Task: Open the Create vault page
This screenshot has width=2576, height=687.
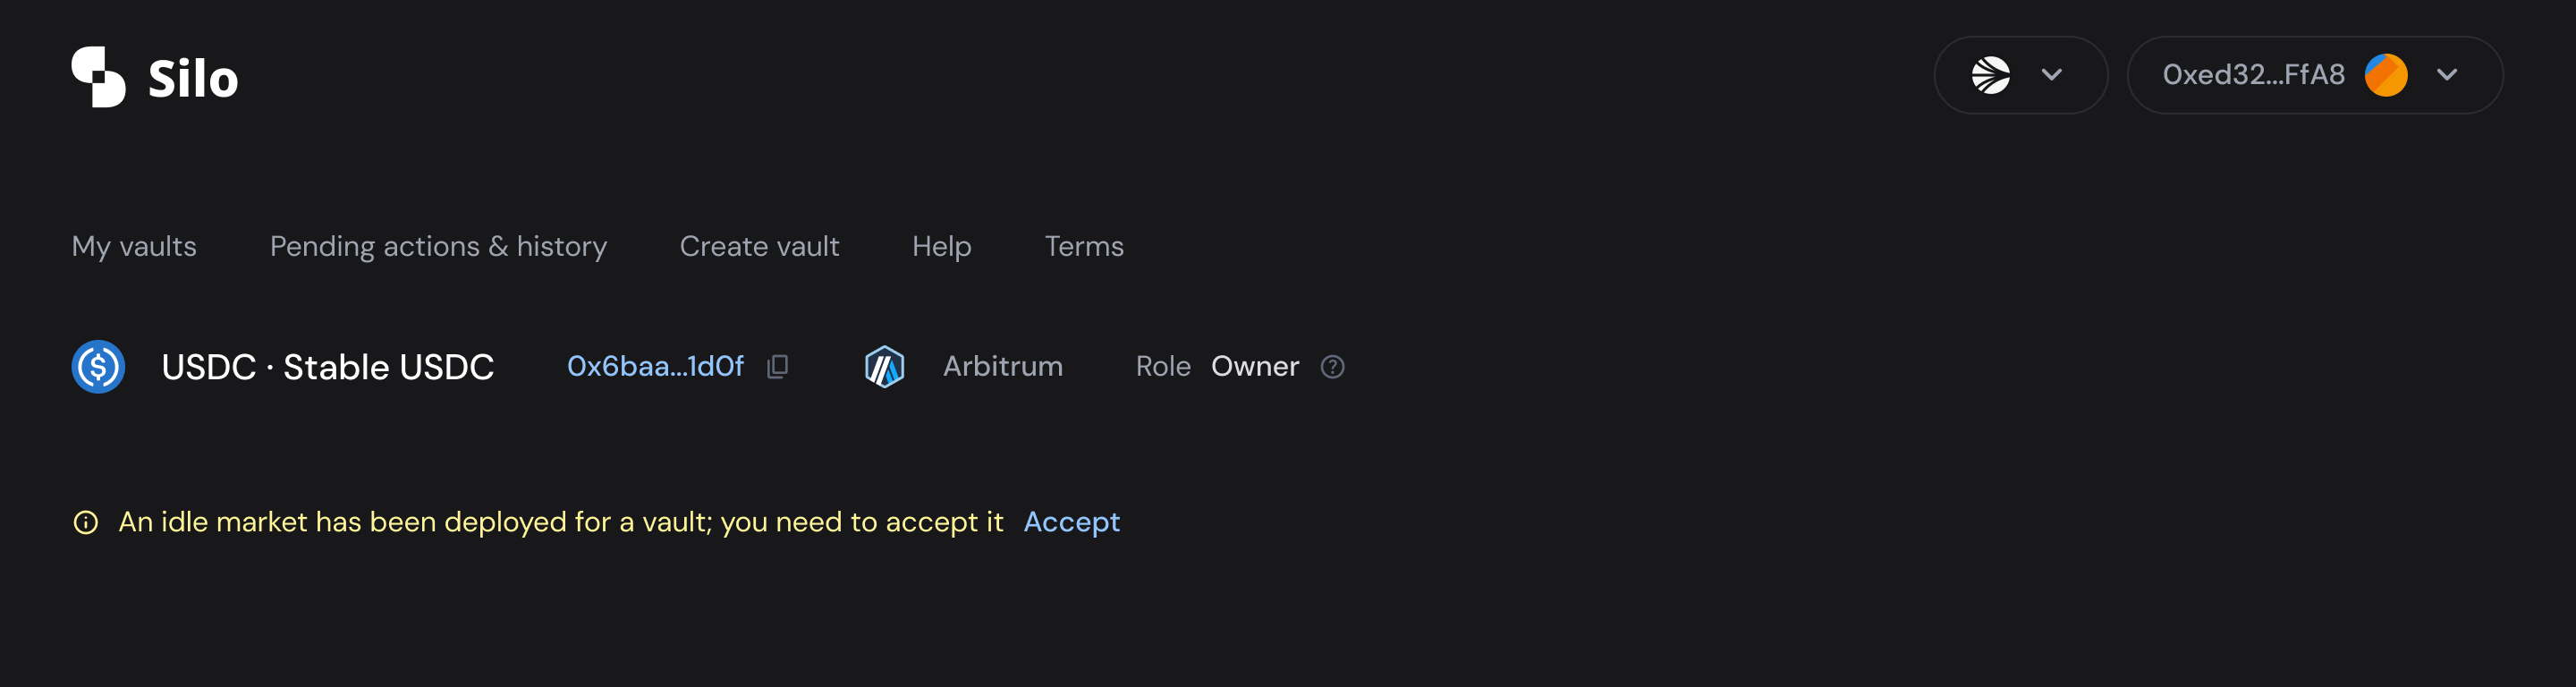Action: click(759, 246)
